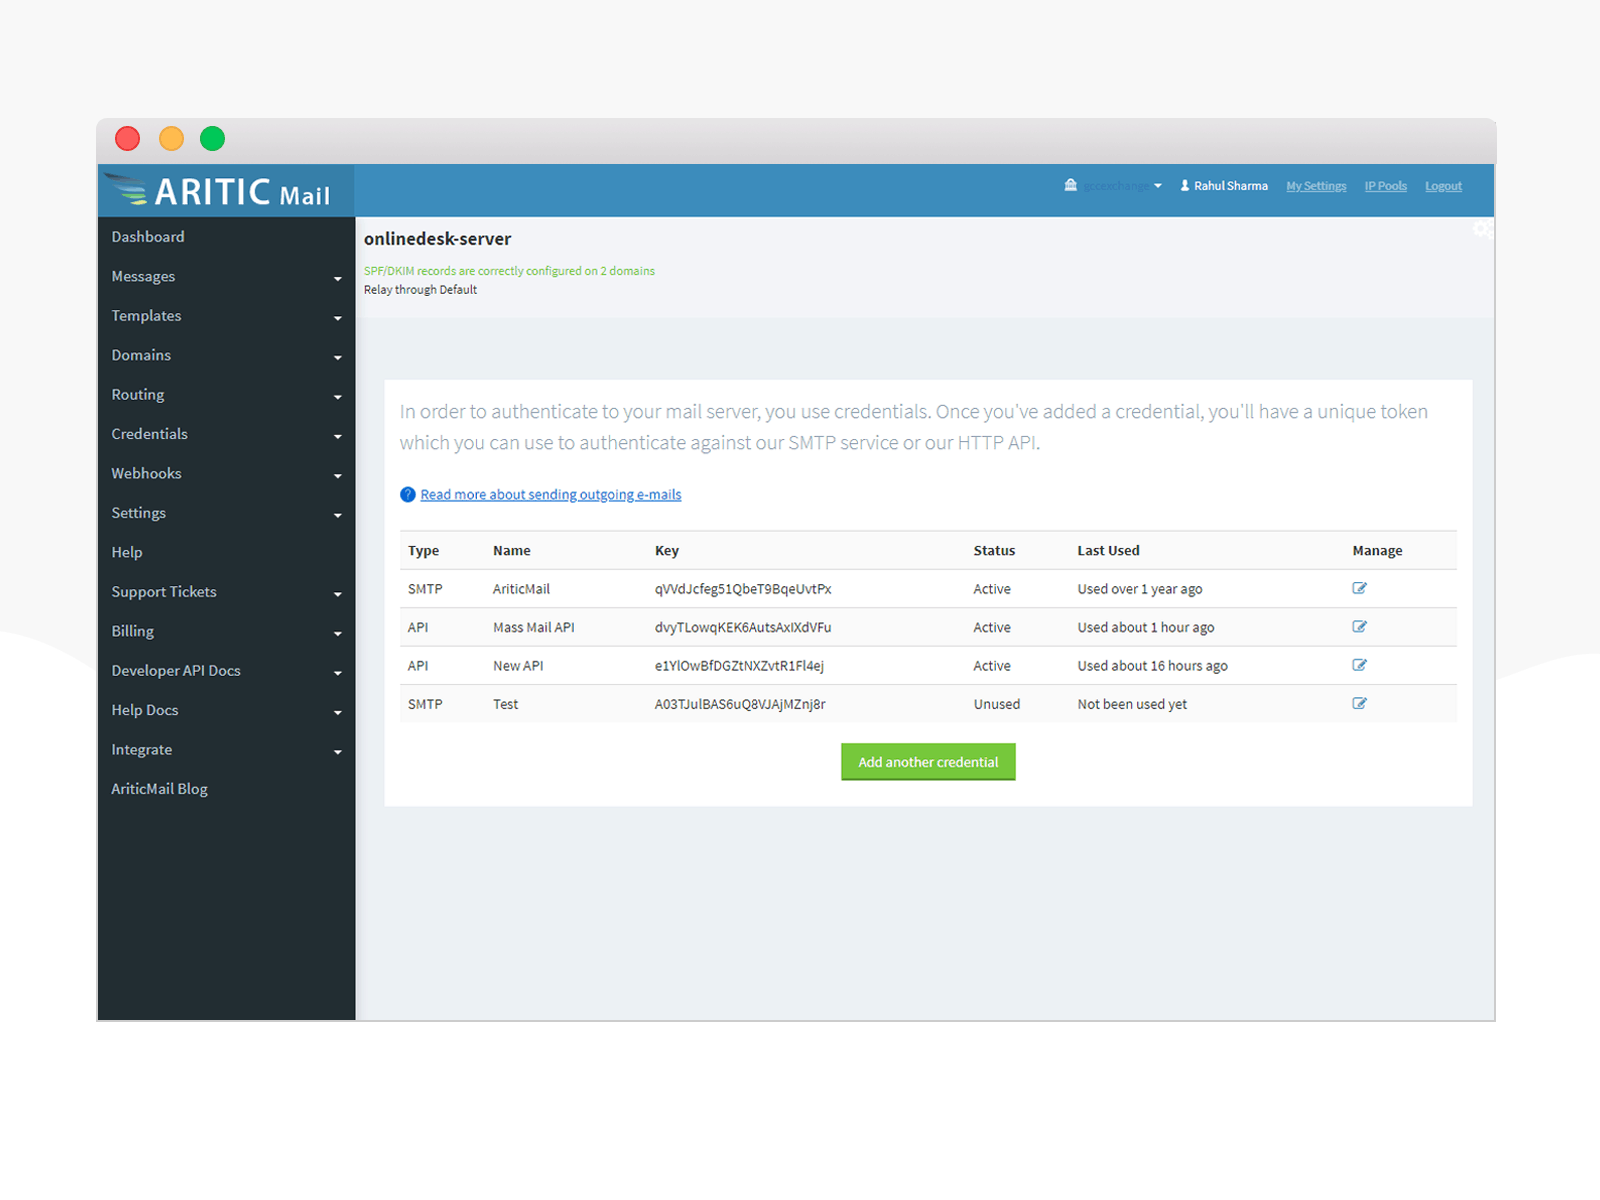Click the Aritic Mail logo
The height and width of the screenshot is (1200, 1600).
pyautogui.click(x=220, y=190)
